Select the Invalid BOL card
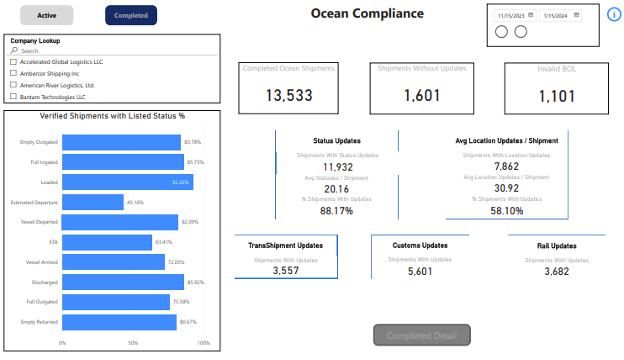 pos(556,88)
